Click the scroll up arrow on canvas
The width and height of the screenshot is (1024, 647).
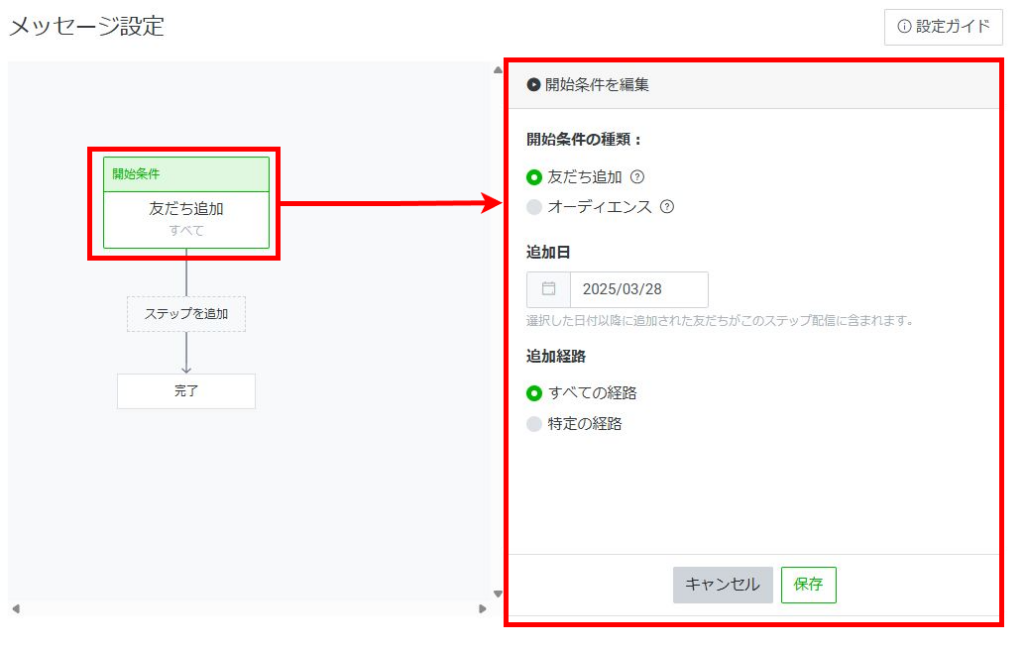tap(497, 70)
